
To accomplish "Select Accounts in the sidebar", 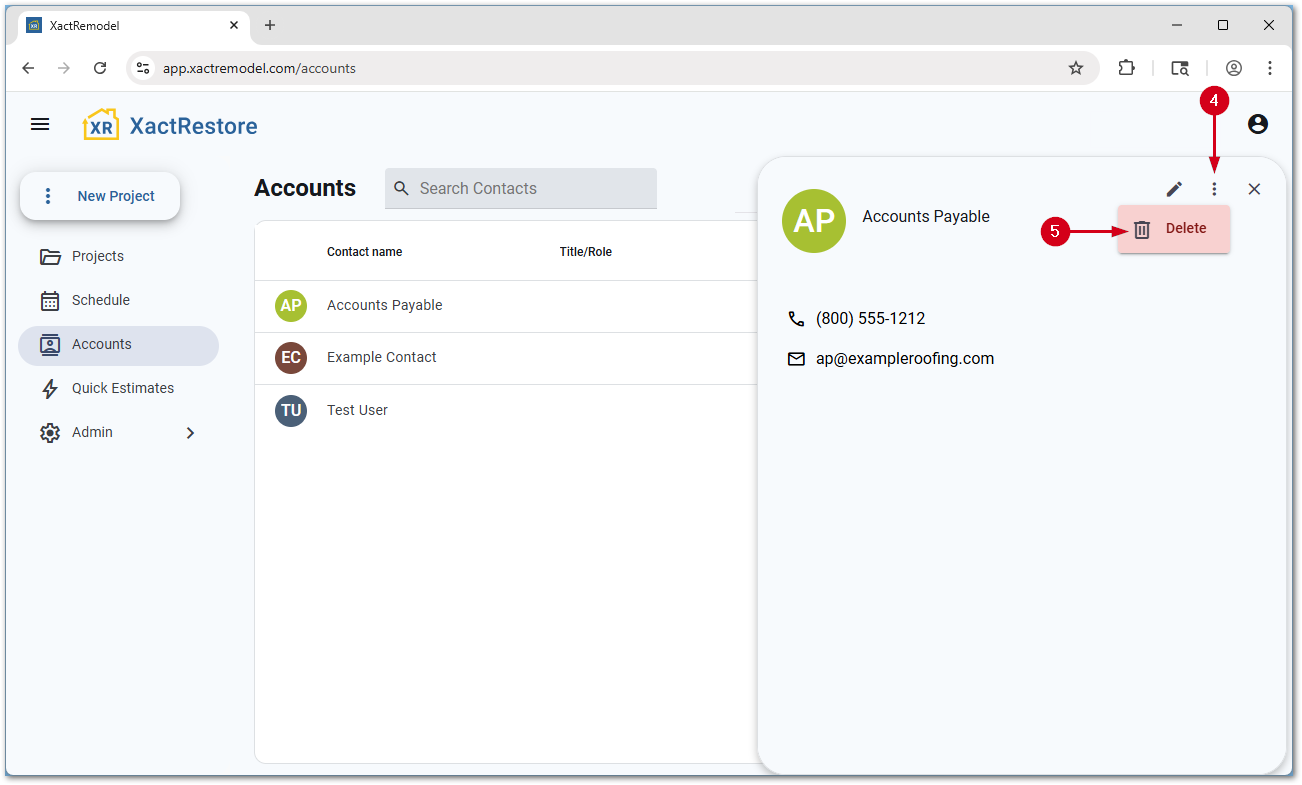I will (x=118, y=344).
